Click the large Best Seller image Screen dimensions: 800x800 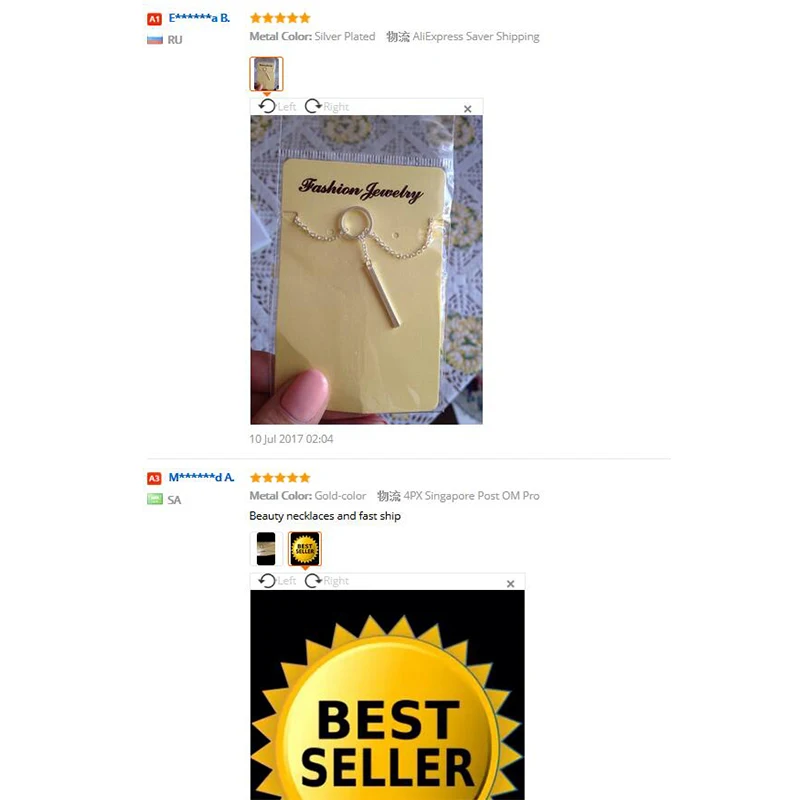(x=387, y=695)
